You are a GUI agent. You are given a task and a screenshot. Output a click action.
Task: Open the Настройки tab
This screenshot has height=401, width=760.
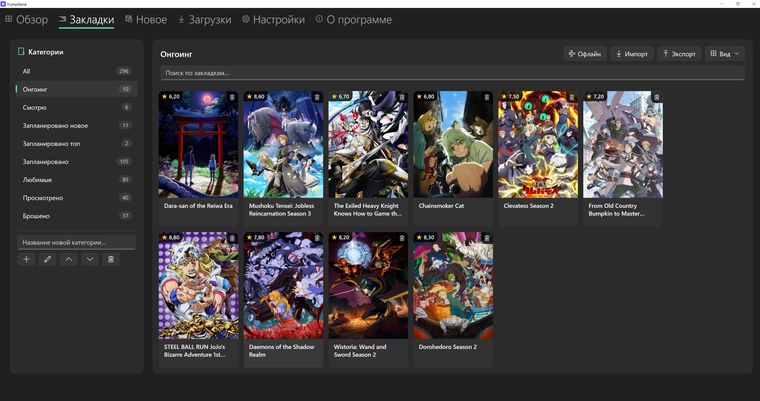(273, 20)
